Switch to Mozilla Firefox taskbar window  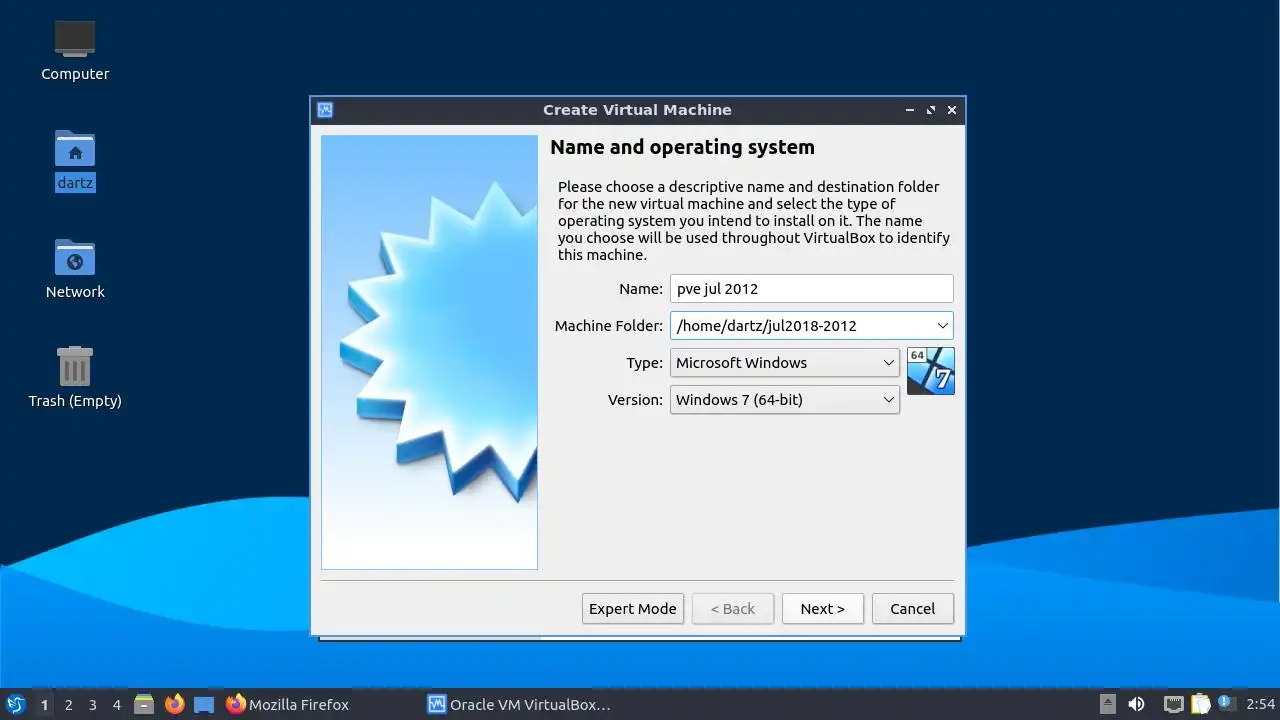click(x=288, y=704)
